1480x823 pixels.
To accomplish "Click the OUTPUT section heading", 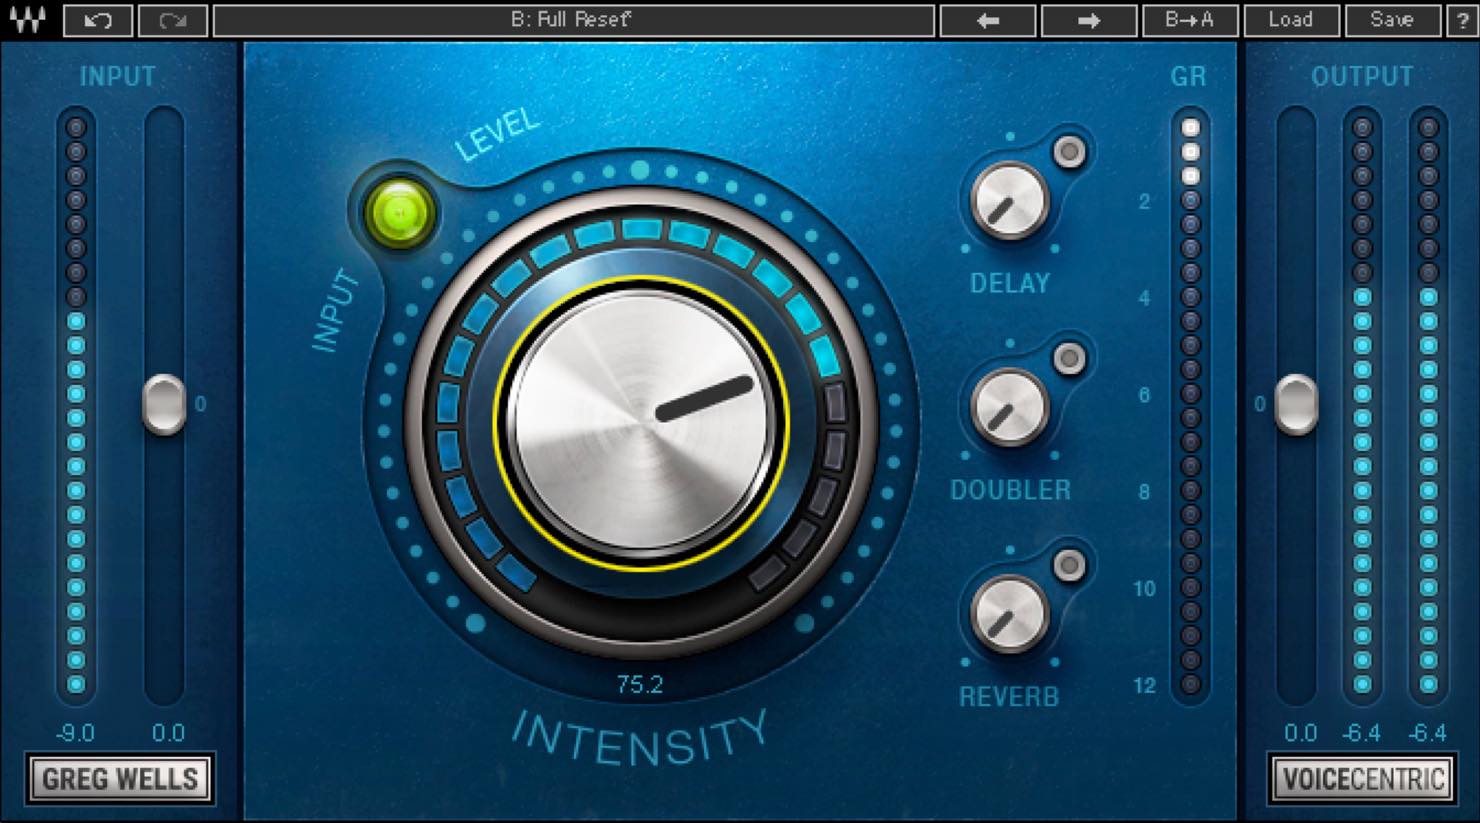I will click(1362, 77).
